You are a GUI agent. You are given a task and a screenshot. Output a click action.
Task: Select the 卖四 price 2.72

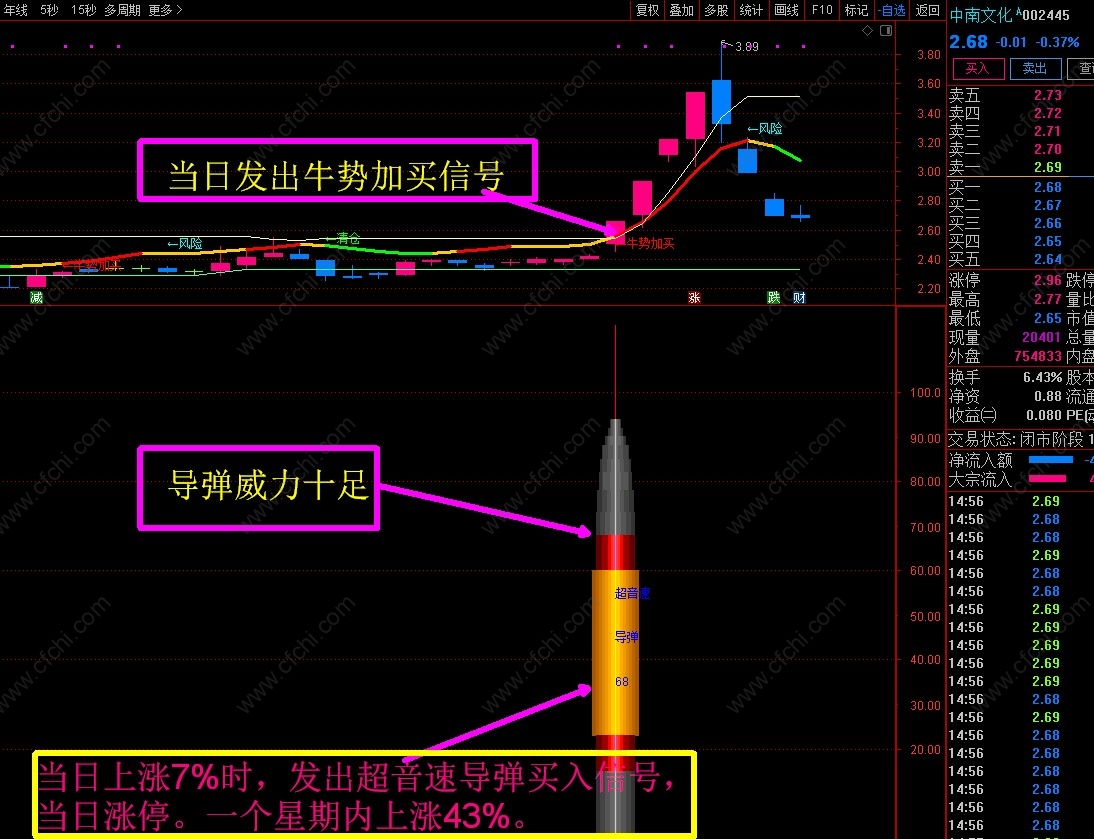pos(1047,113)
